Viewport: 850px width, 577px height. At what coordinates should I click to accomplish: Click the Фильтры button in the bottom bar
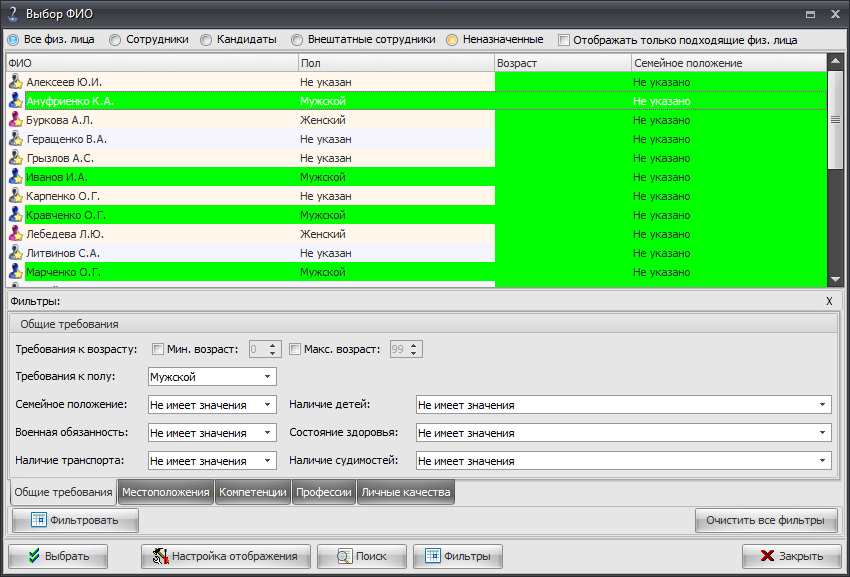click(458, 556)
